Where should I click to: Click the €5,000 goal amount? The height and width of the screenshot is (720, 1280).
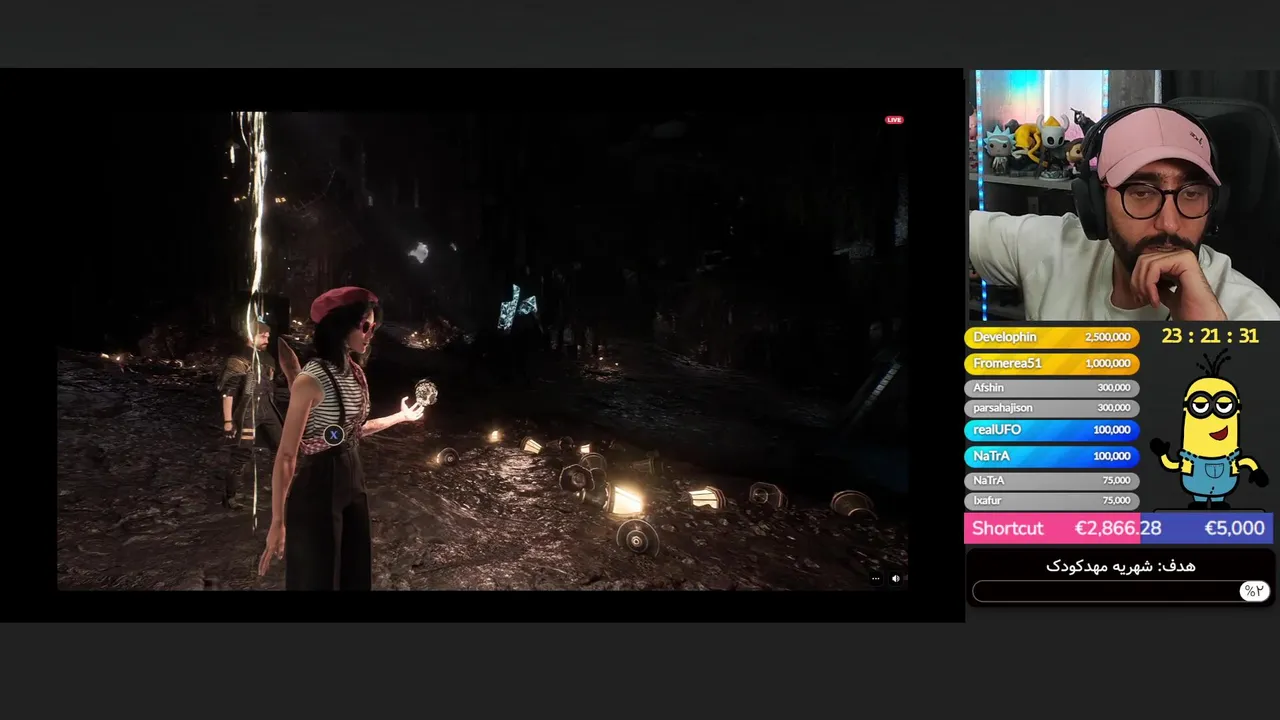1234,528
